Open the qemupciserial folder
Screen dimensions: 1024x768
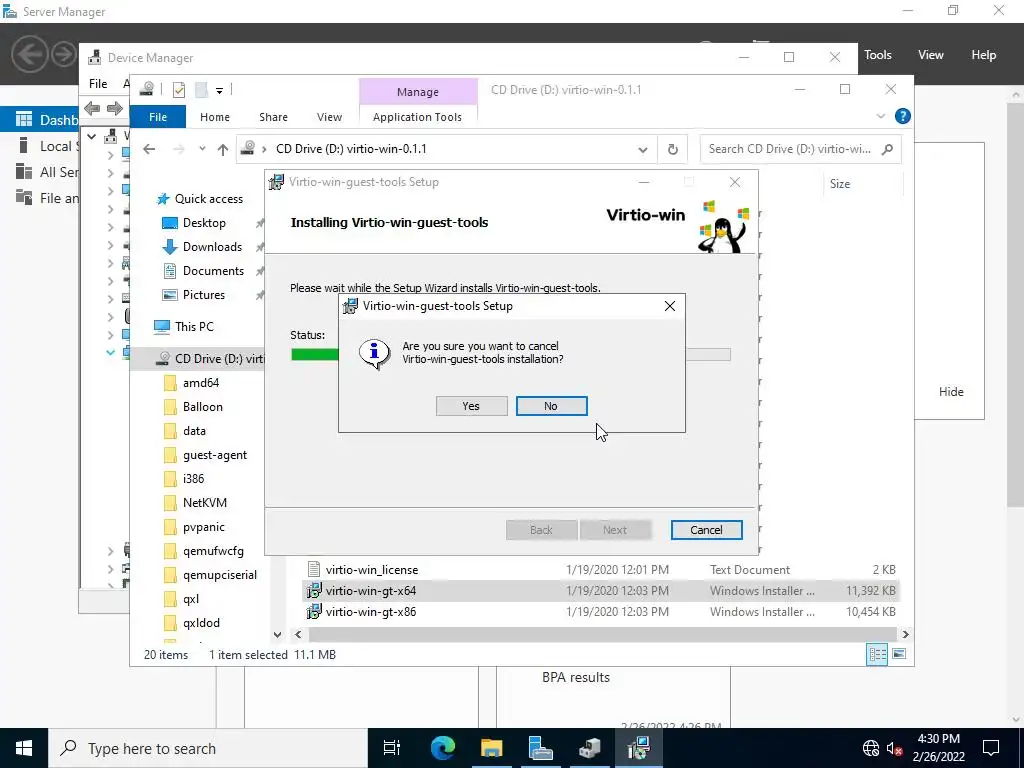(x=219, y=575)
